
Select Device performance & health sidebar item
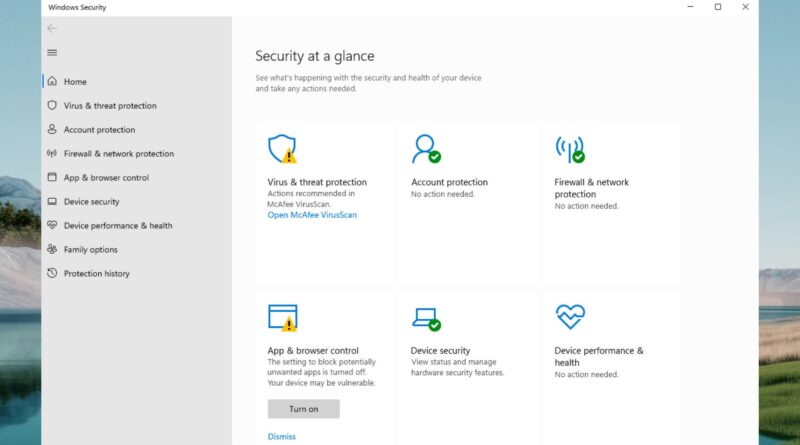117,226
